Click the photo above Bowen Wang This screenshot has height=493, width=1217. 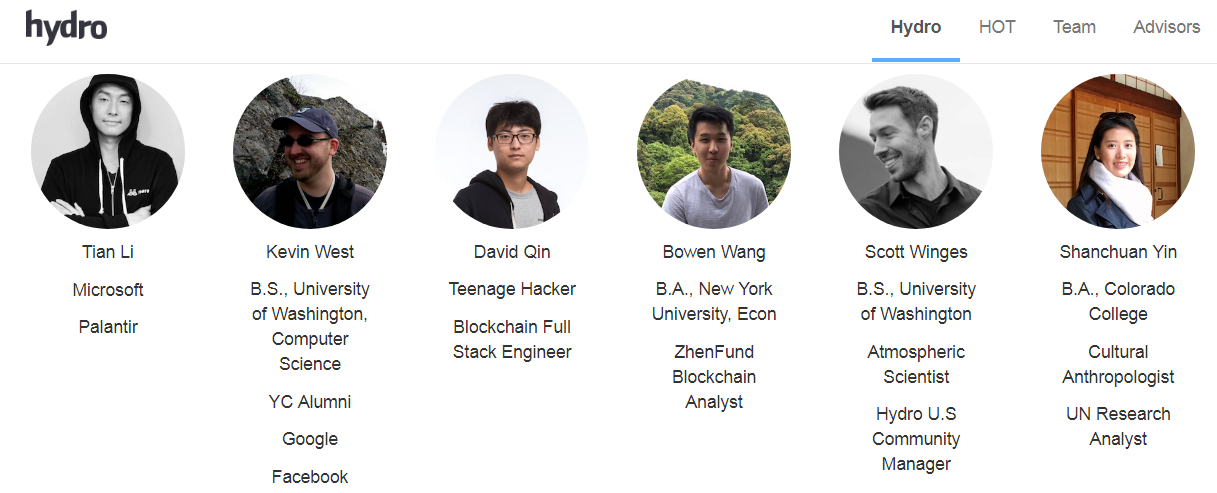(714, 151)
